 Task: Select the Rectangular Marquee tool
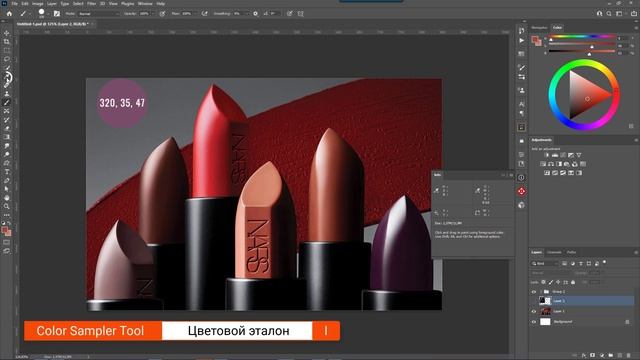coord(7,50)
